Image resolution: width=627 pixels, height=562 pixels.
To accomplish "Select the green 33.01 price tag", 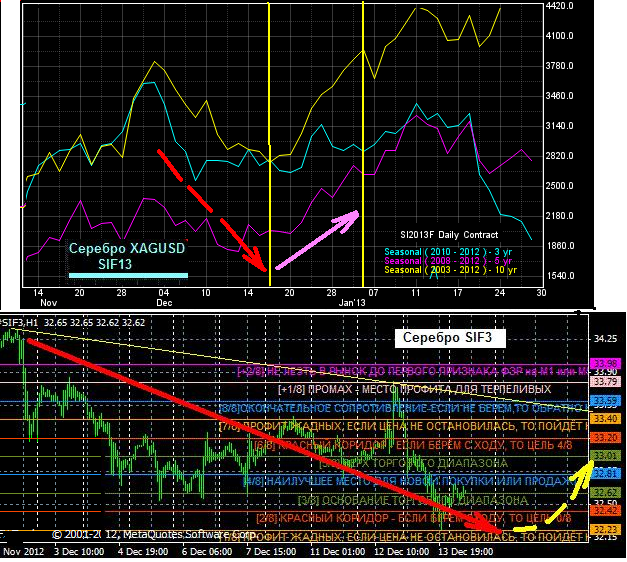I will pyautogui.click(x=605, y=456).
